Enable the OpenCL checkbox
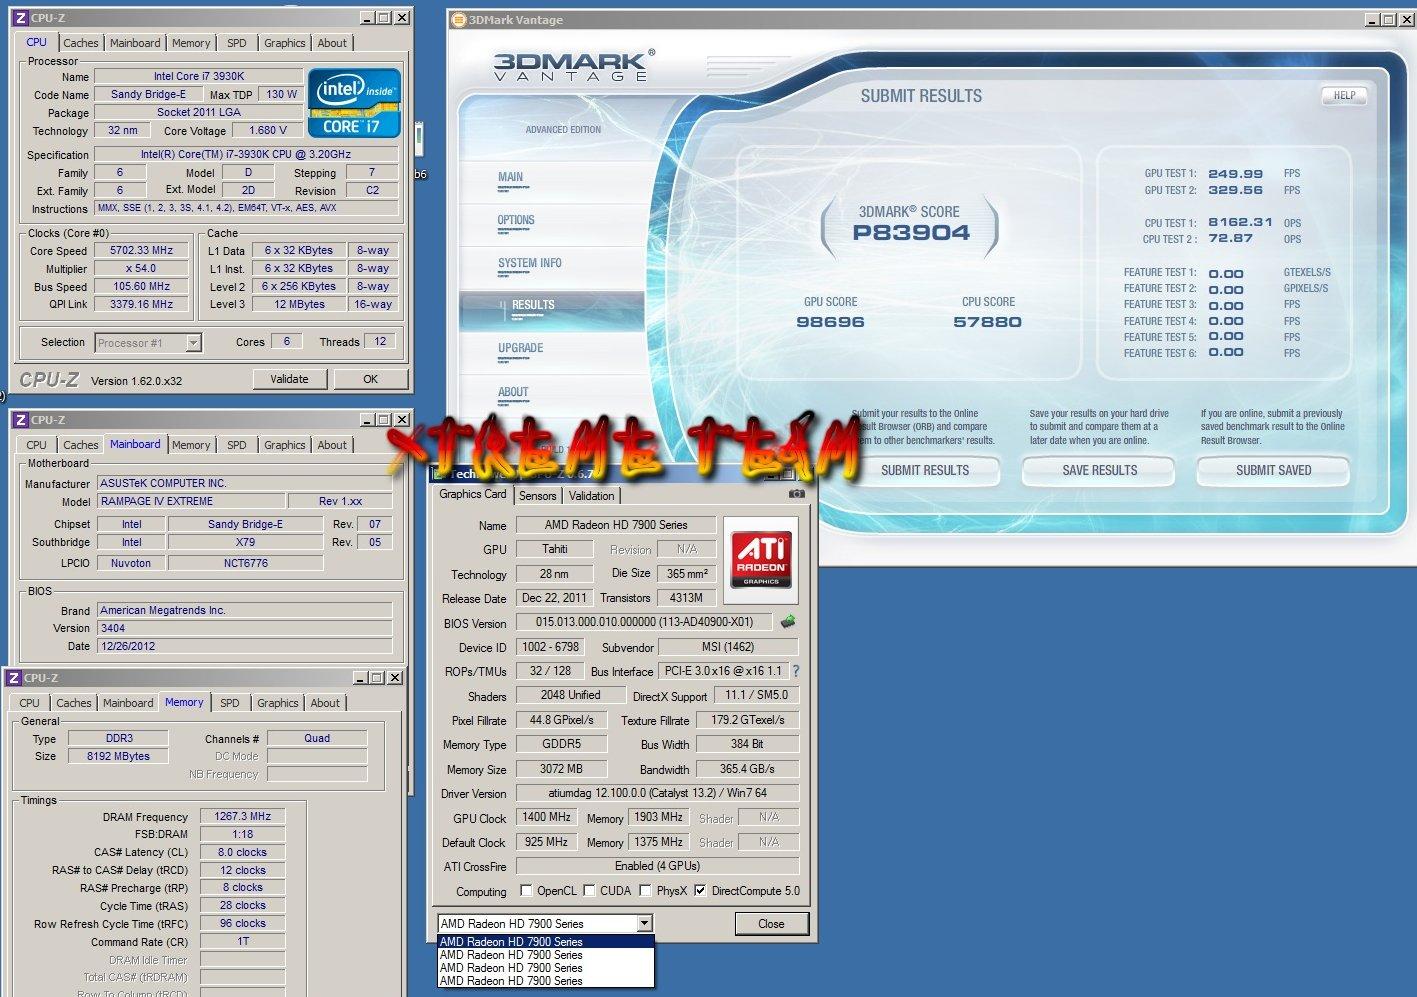Image resolution: width=1417 pixels, height=997 pixels. click(526, 890)
